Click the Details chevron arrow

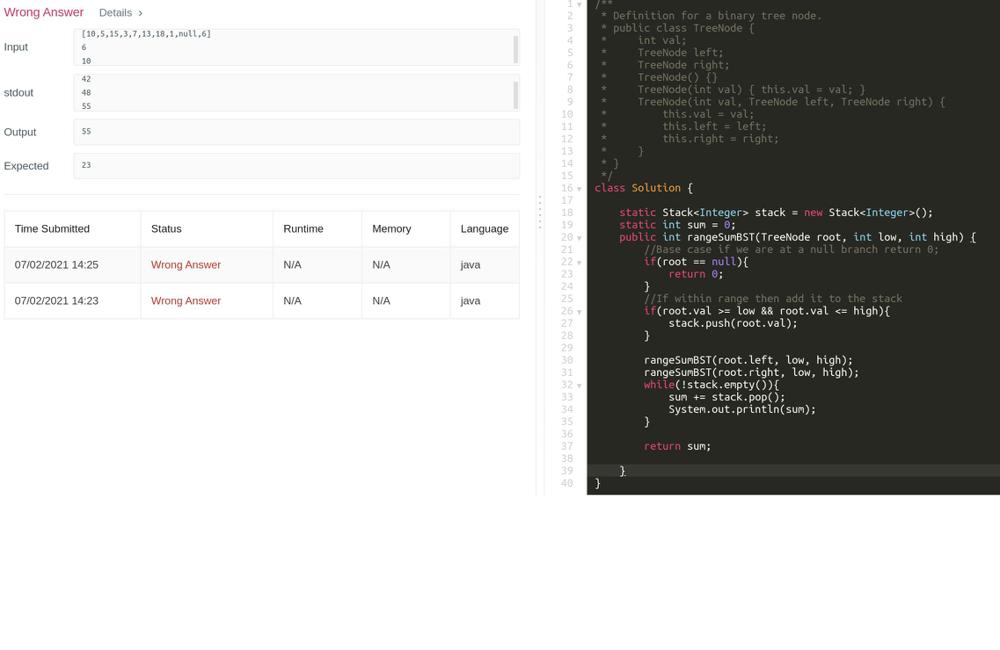tap(140, 13)
